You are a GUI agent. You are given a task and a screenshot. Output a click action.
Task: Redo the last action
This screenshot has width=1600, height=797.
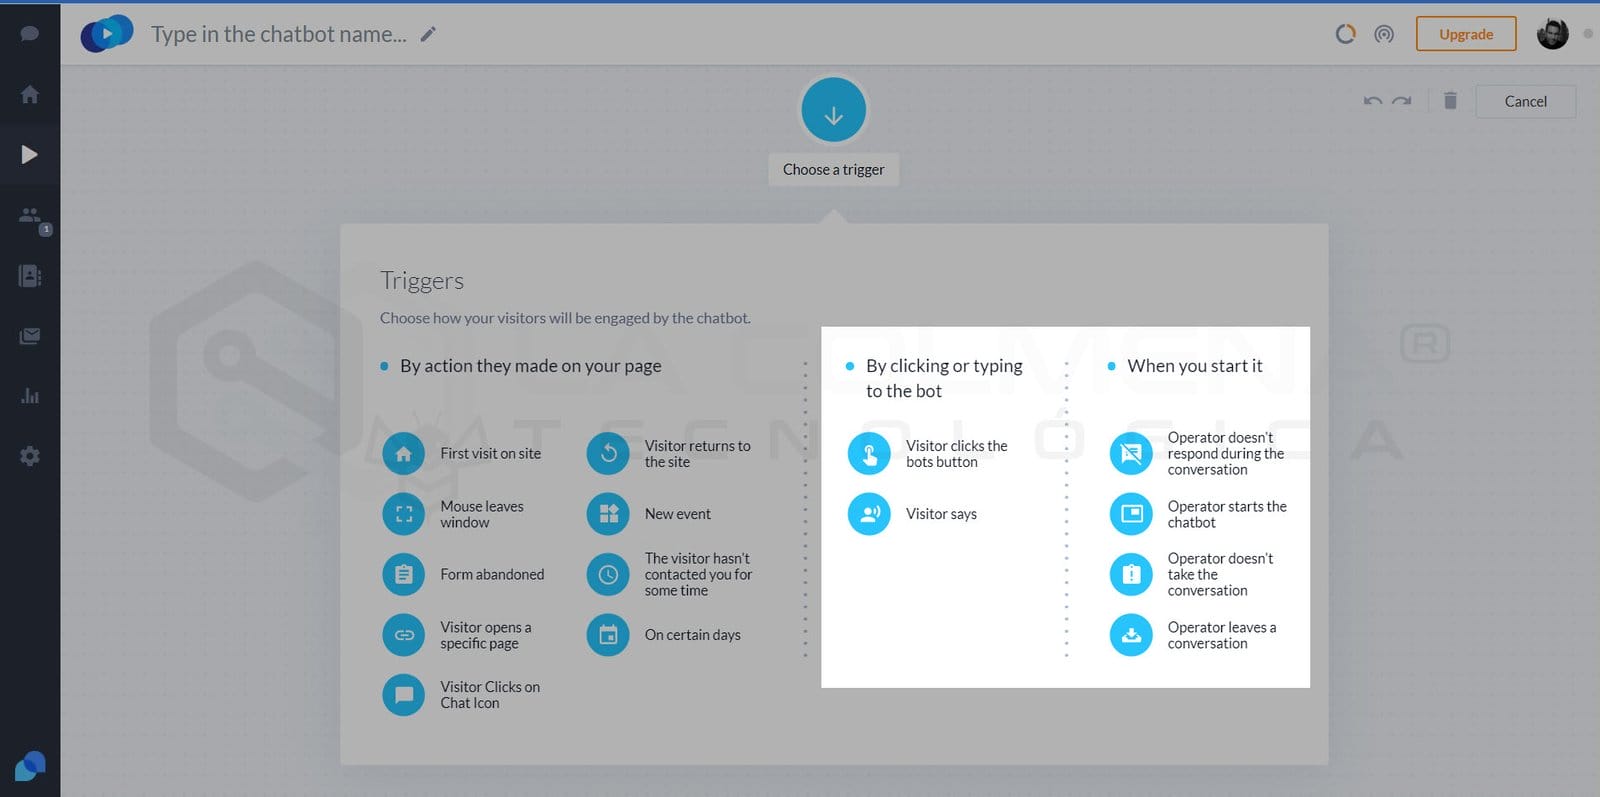(x=1402, y=101)
